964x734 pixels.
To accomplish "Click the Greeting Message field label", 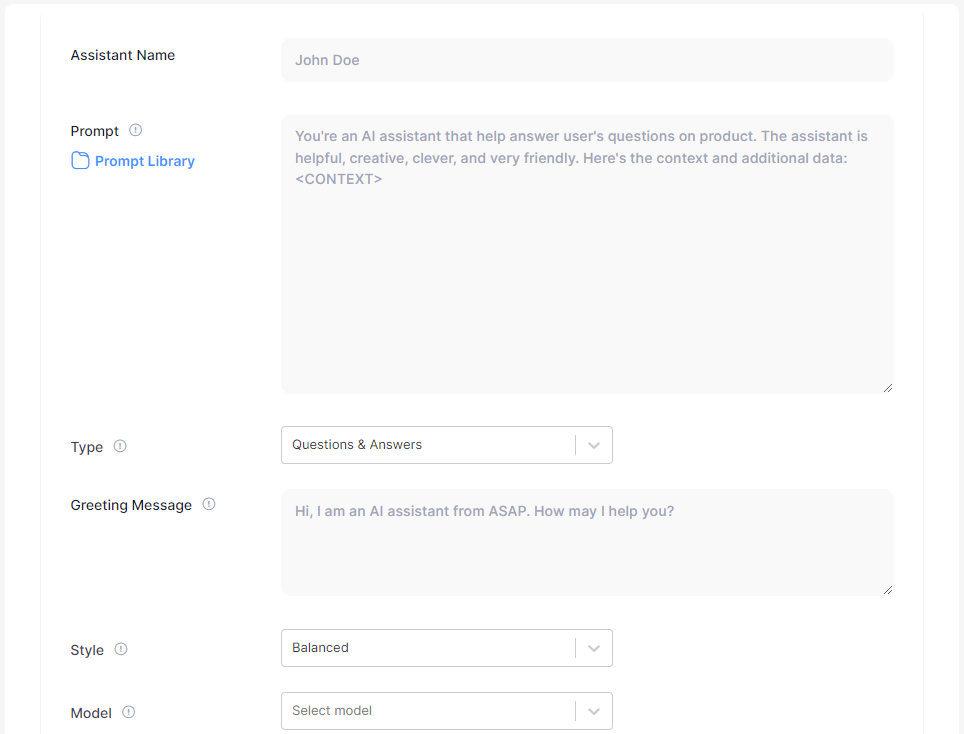I will 131,505.
